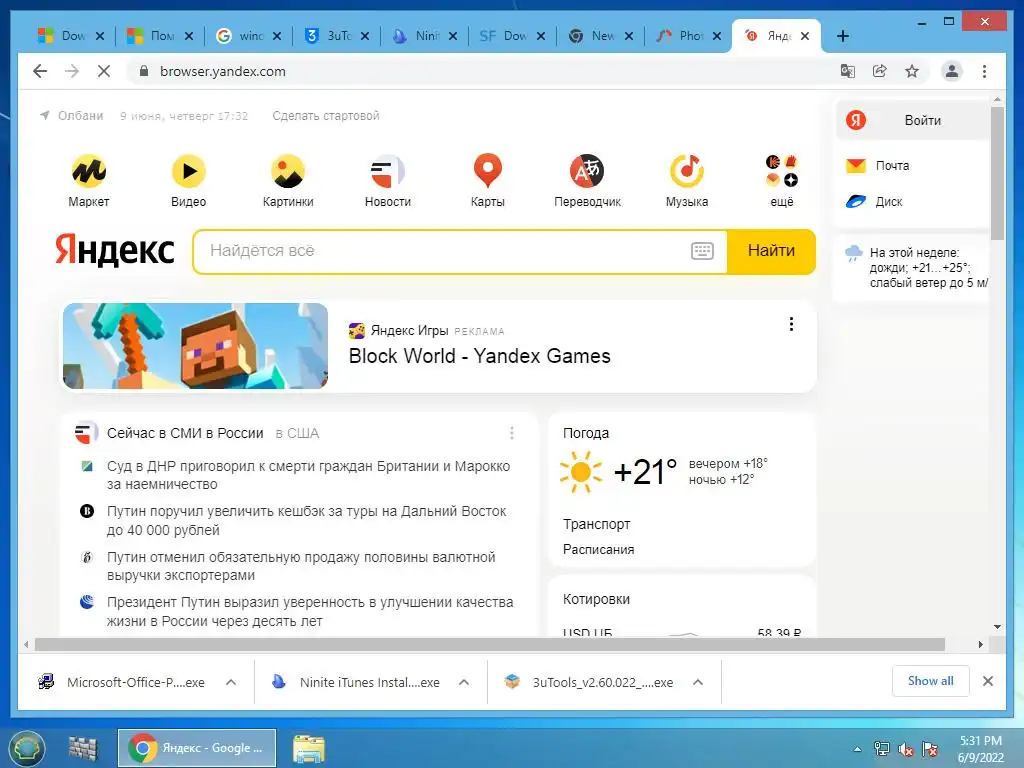1024x768 pixels.
Task: Open the Переводчик service icon
Action: pos(587,171)
